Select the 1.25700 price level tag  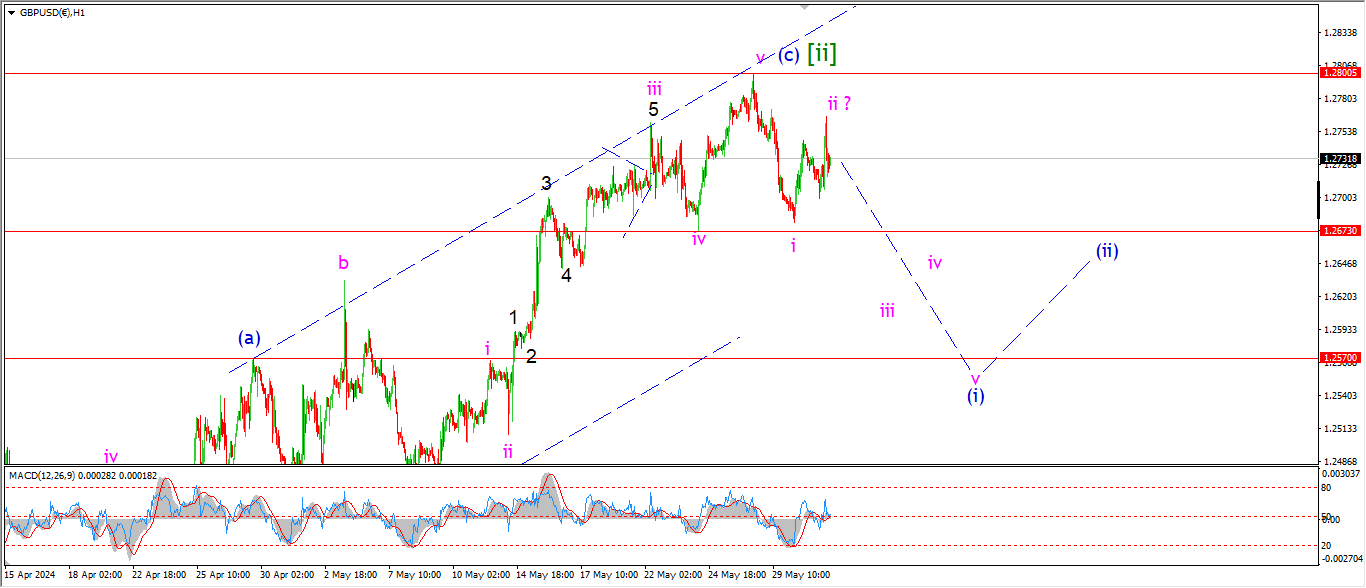click(1340, 358)
